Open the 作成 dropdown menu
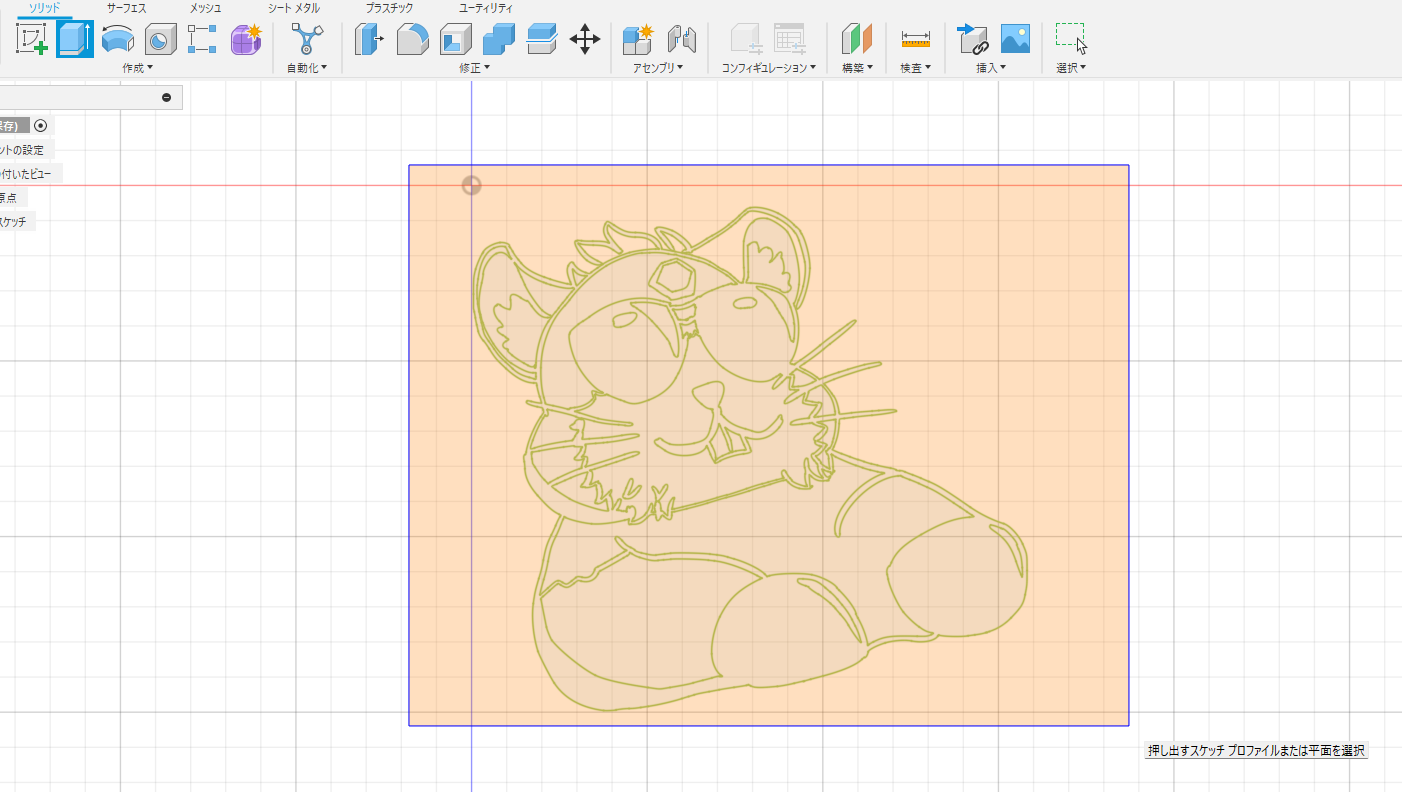The width and height of the screenshot is (1402, 792). tap(137, 68)
